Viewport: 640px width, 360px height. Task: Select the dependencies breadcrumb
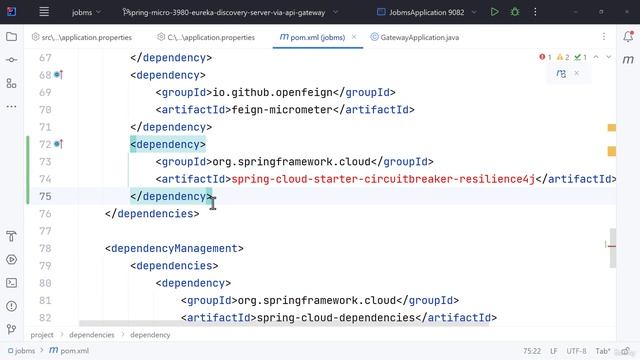[92, 335]
